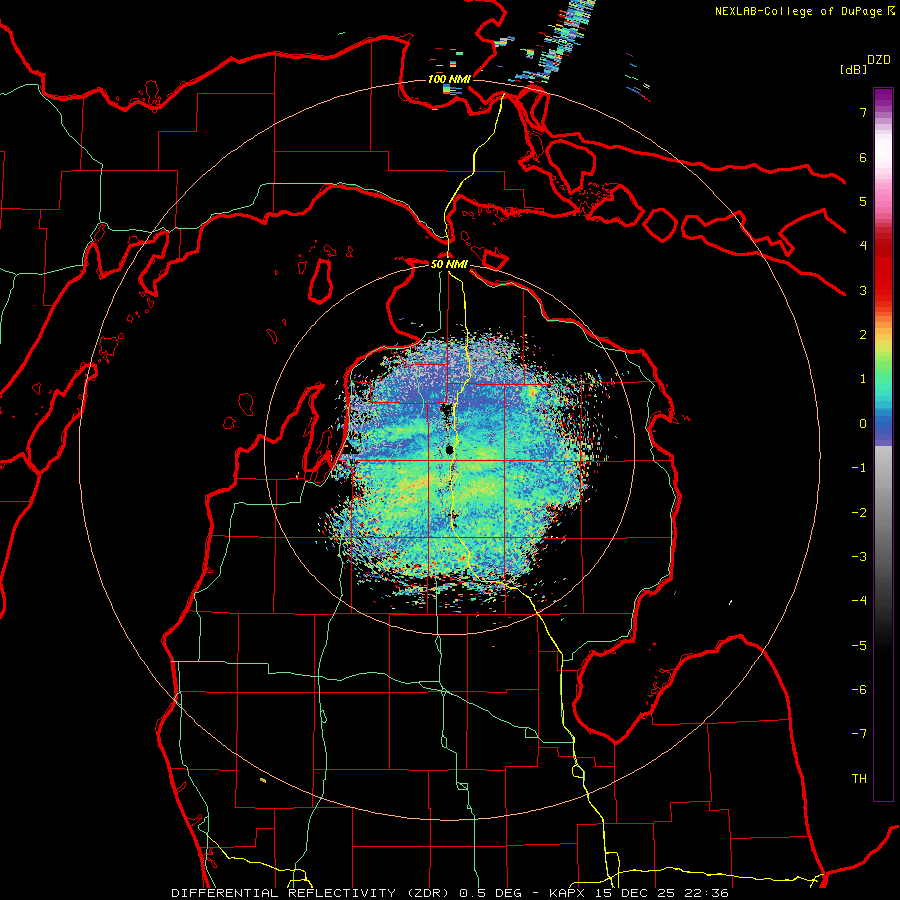Click the DIFFERENTIAL REFLECTIVITY (ZDR) title text
Image resolution: width=900 pixels, height=900 pixels.
[312, 893]
